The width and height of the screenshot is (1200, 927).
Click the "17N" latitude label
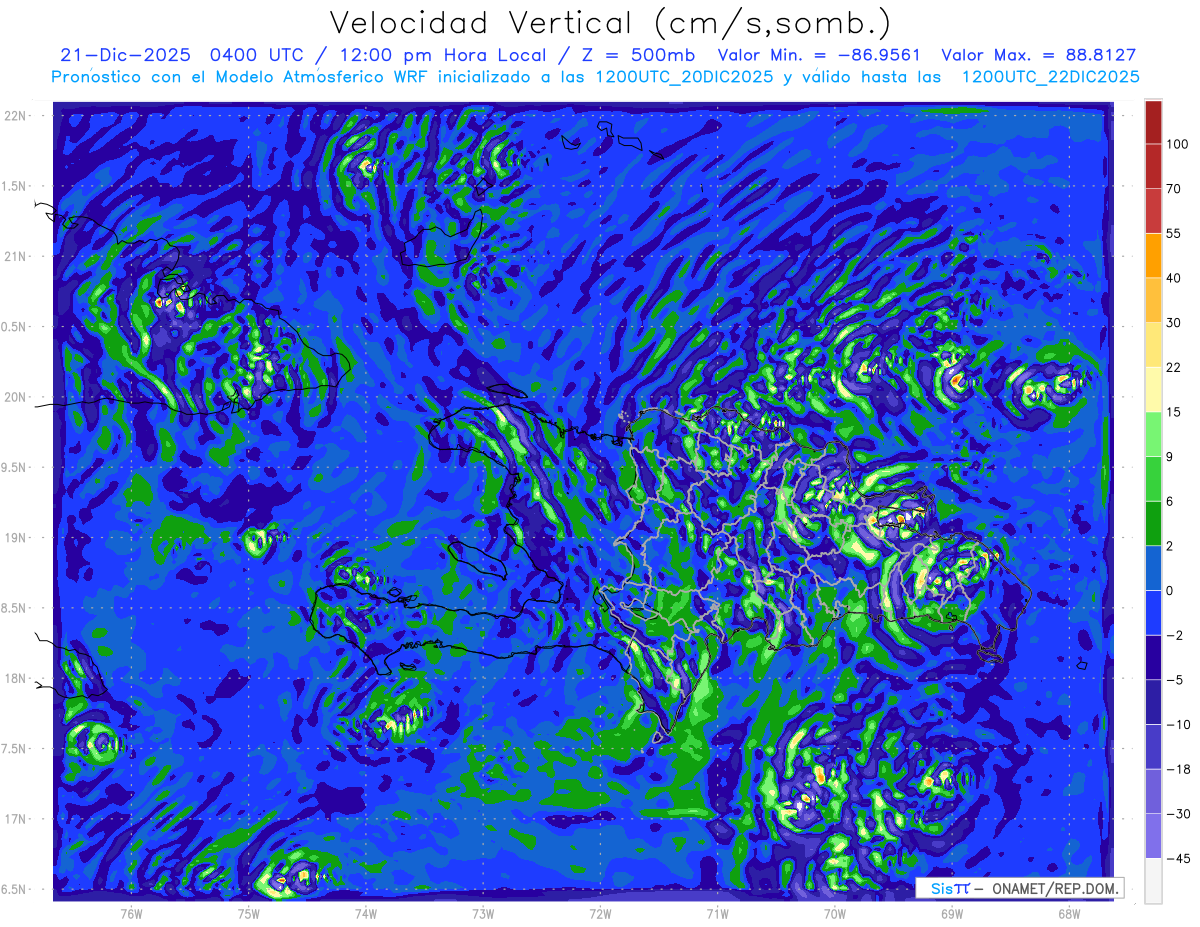tap(15, 819)
